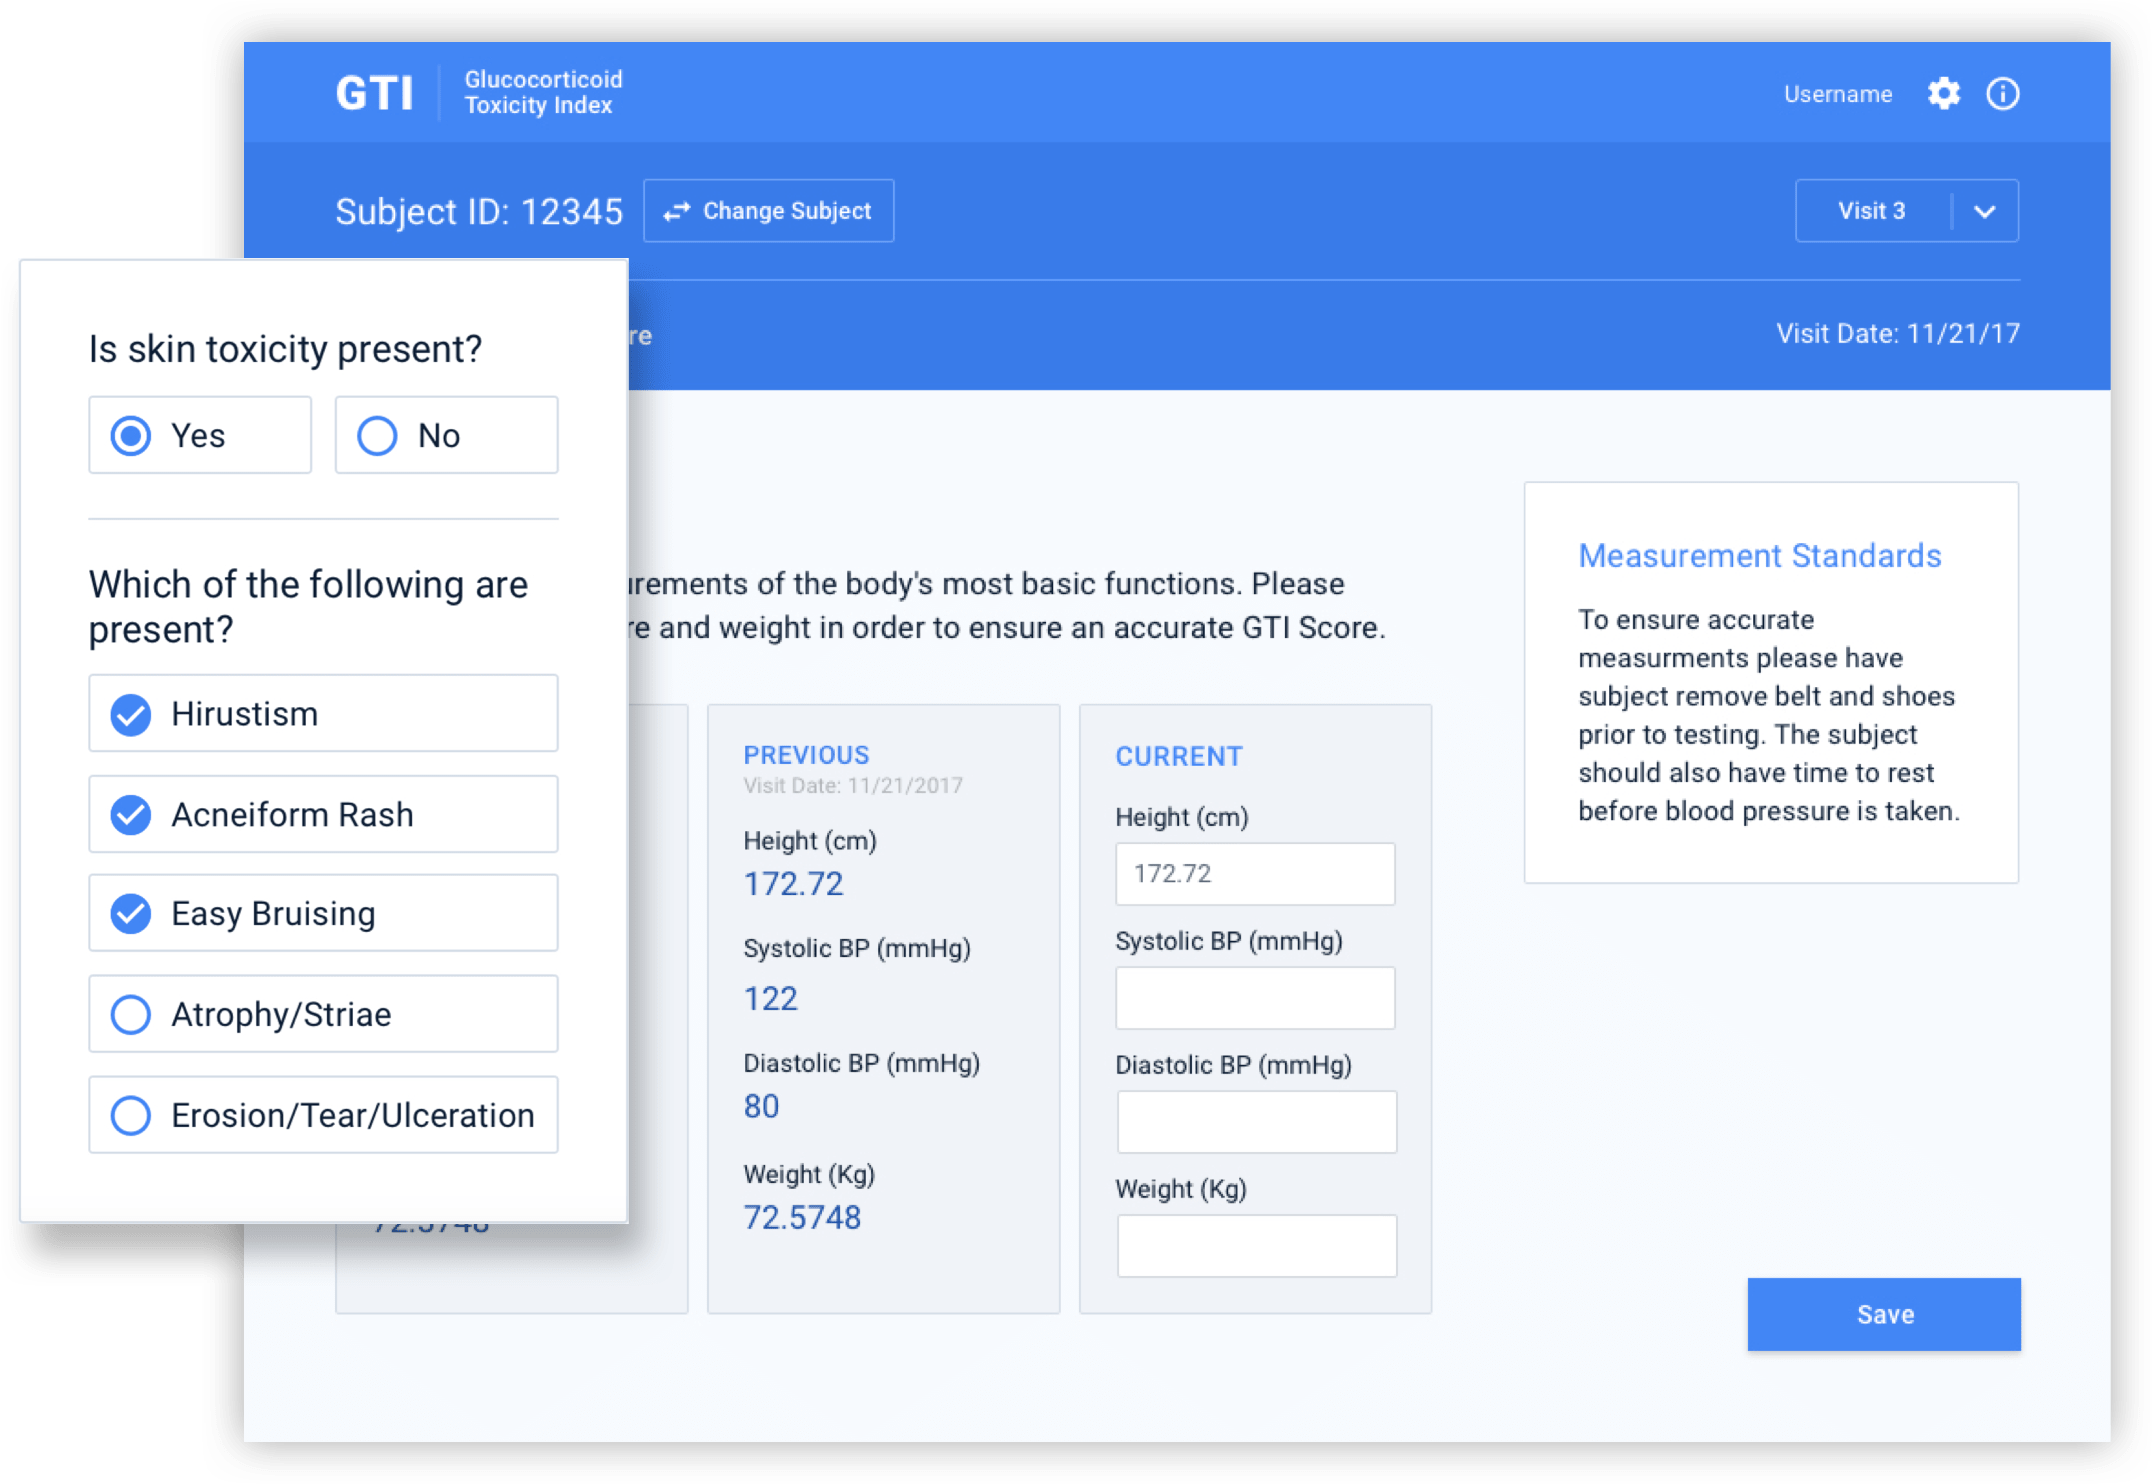Open settings via the gear icon
The height and width of the screenshot is (1484, 2154).
(x=1943, y=94)
